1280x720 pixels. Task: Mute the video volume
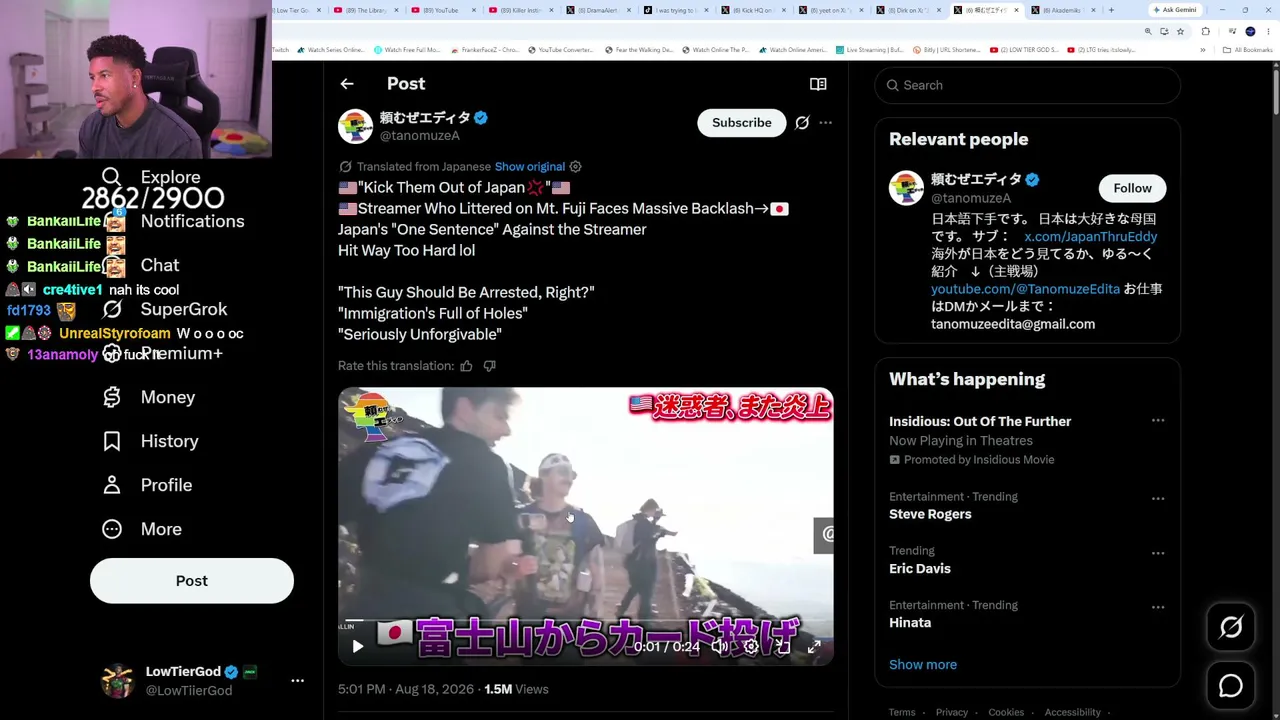719,647
